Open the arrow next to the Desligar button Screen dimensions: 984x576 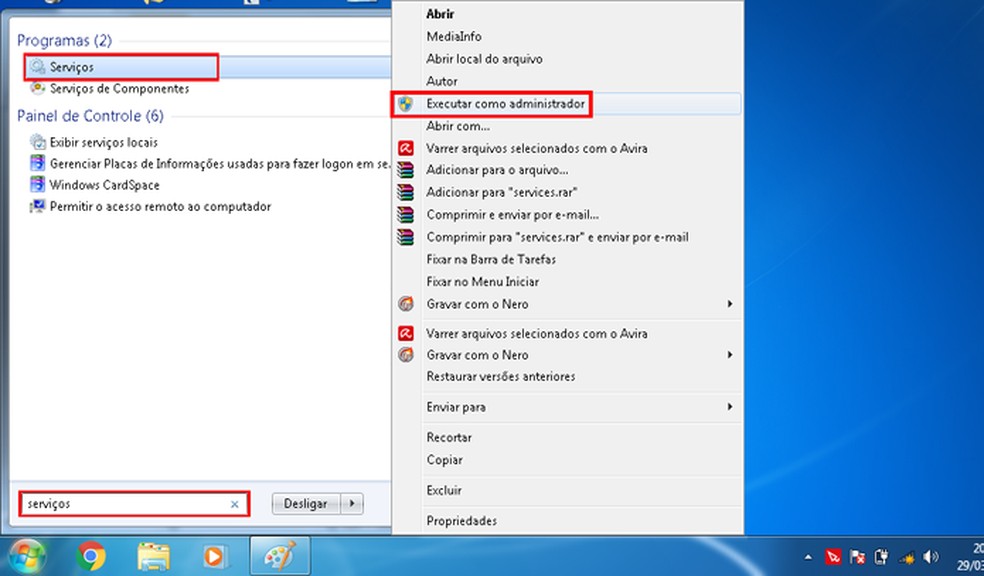(x=352, y=503)
